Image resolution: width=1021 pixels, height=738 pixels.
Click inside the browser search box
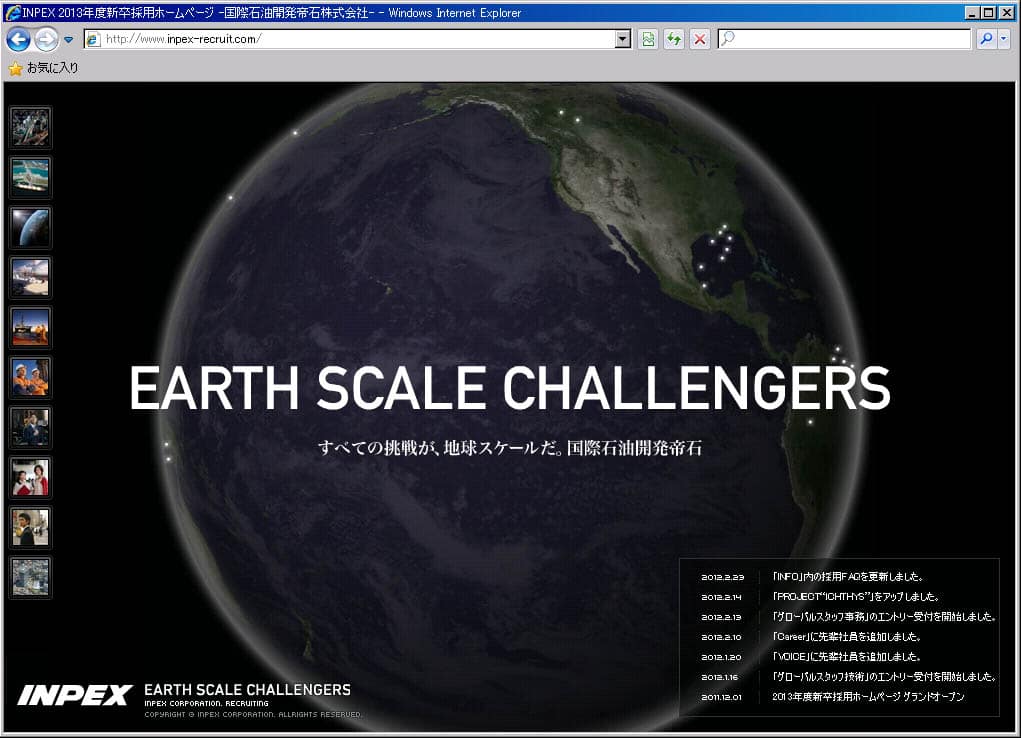[x=844, y=39]
